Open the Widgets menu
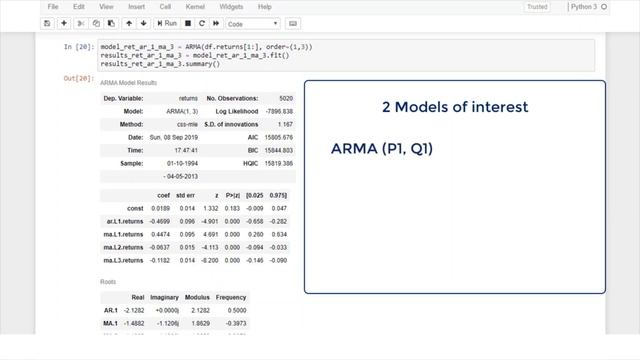The image size is (640, 360). [x=231, y=7]
